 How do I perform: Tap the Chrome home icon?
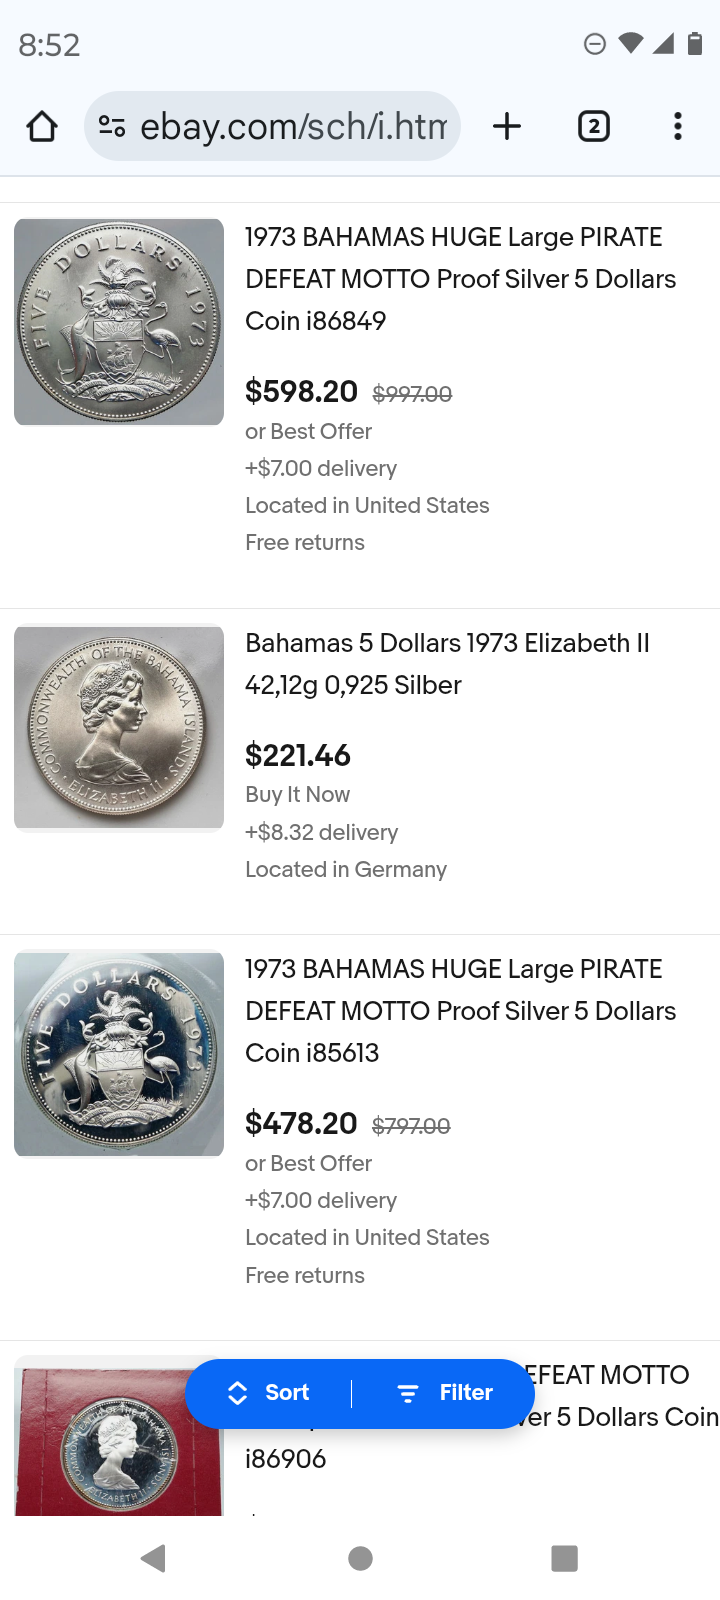click(42, 127)
